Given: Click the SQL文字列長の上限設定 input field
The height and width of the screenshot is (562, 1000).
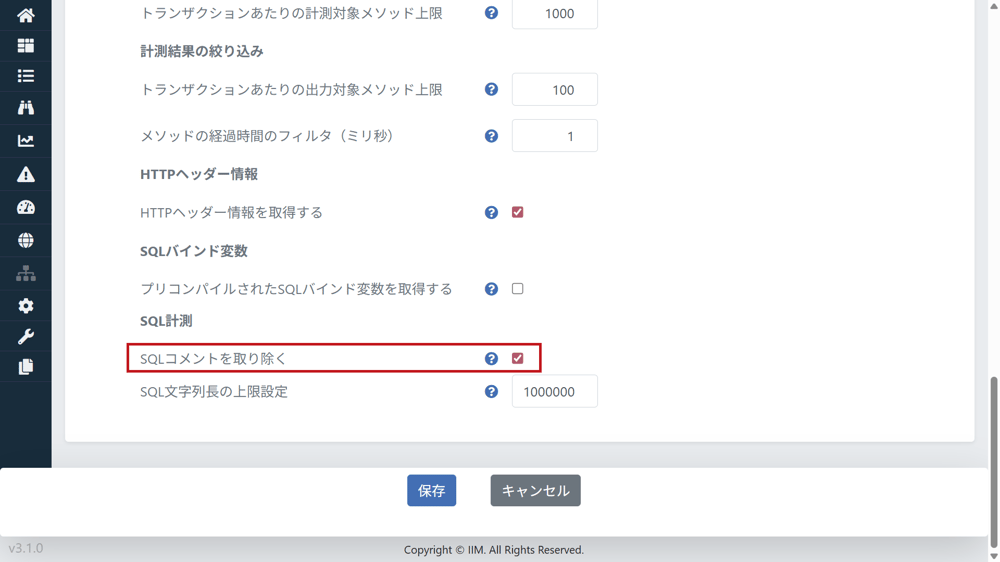Looking at the screenshot, I should tap(554, 392).
